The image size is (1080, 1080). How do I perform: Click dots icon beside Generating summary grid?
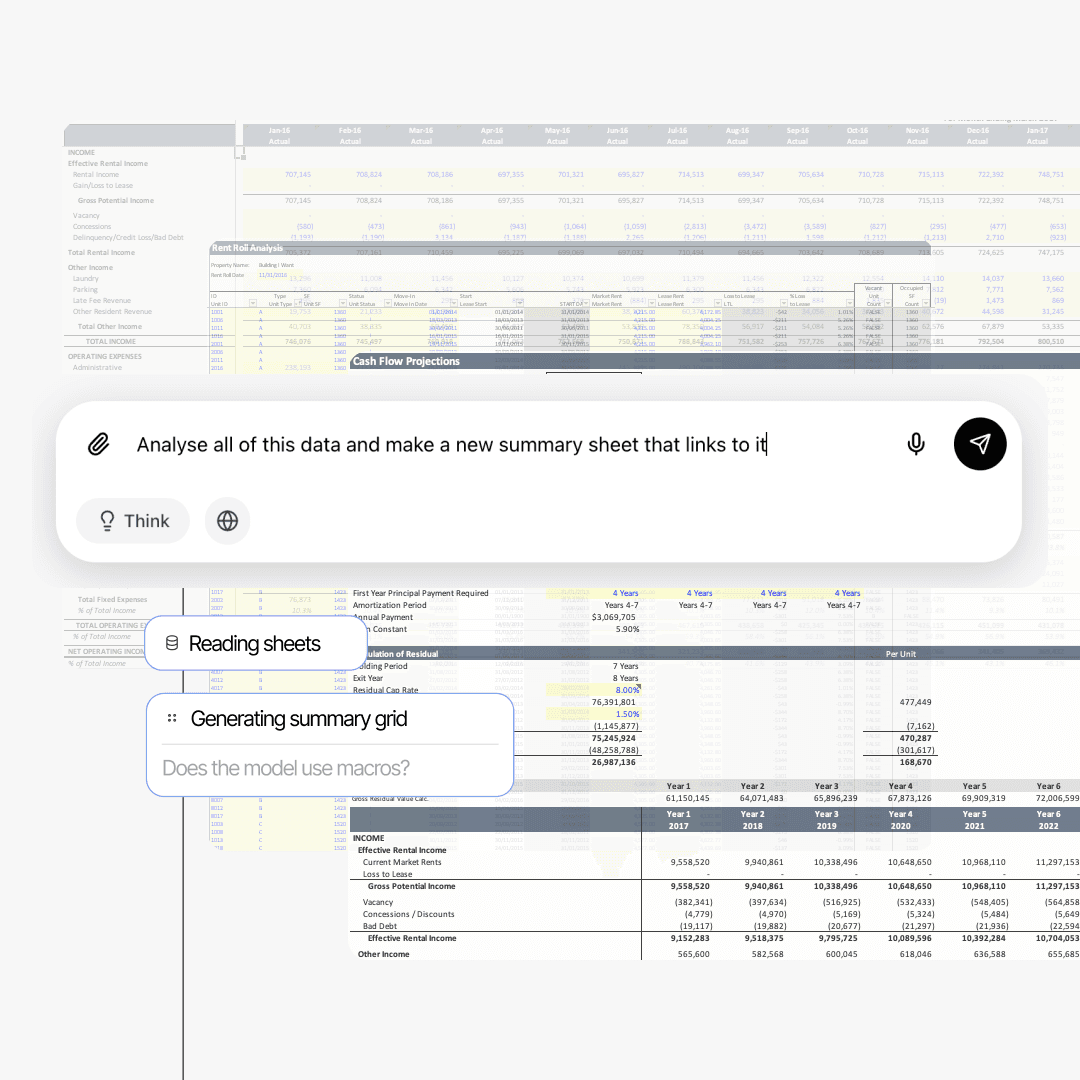tap(172, 719)
